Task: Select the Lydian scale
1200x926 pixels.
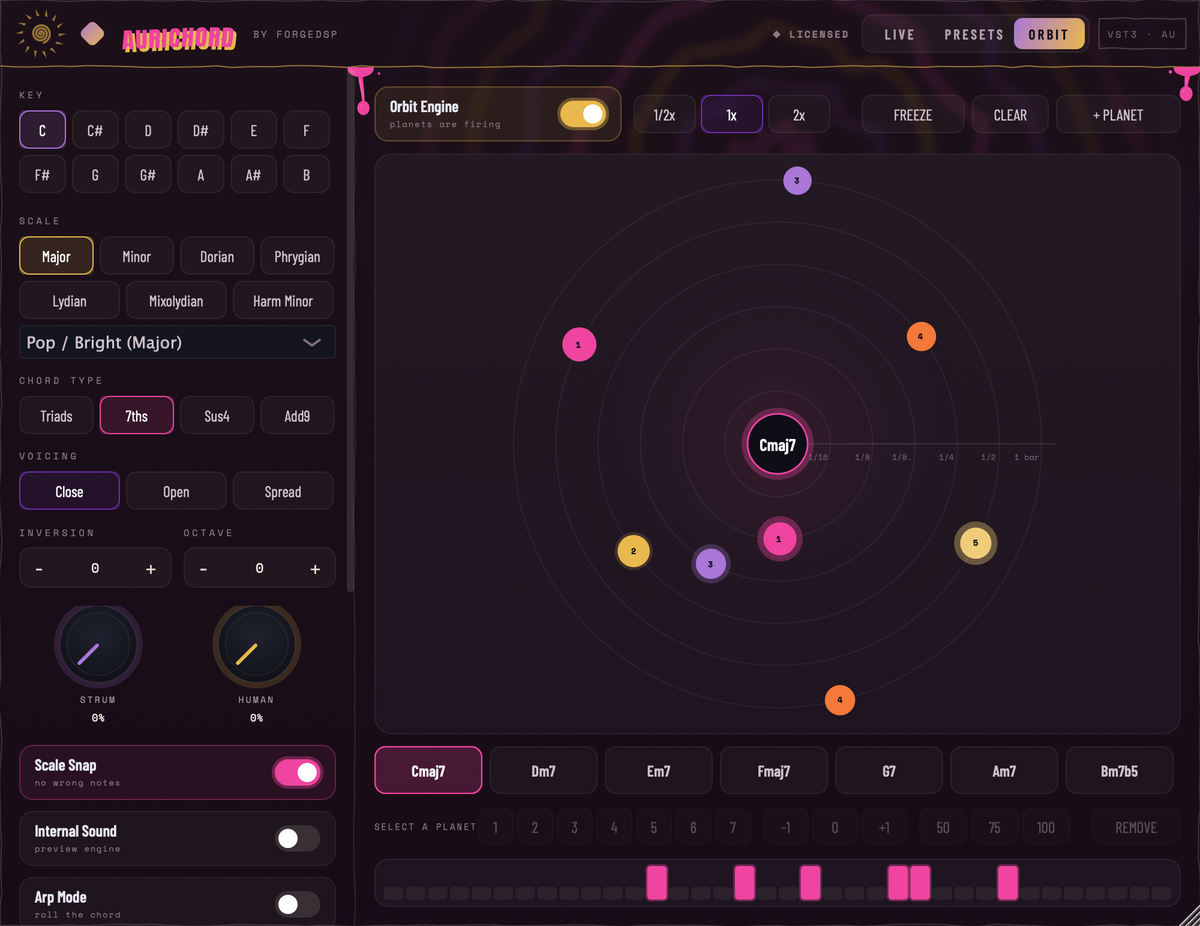Action: tap(69, 300)
